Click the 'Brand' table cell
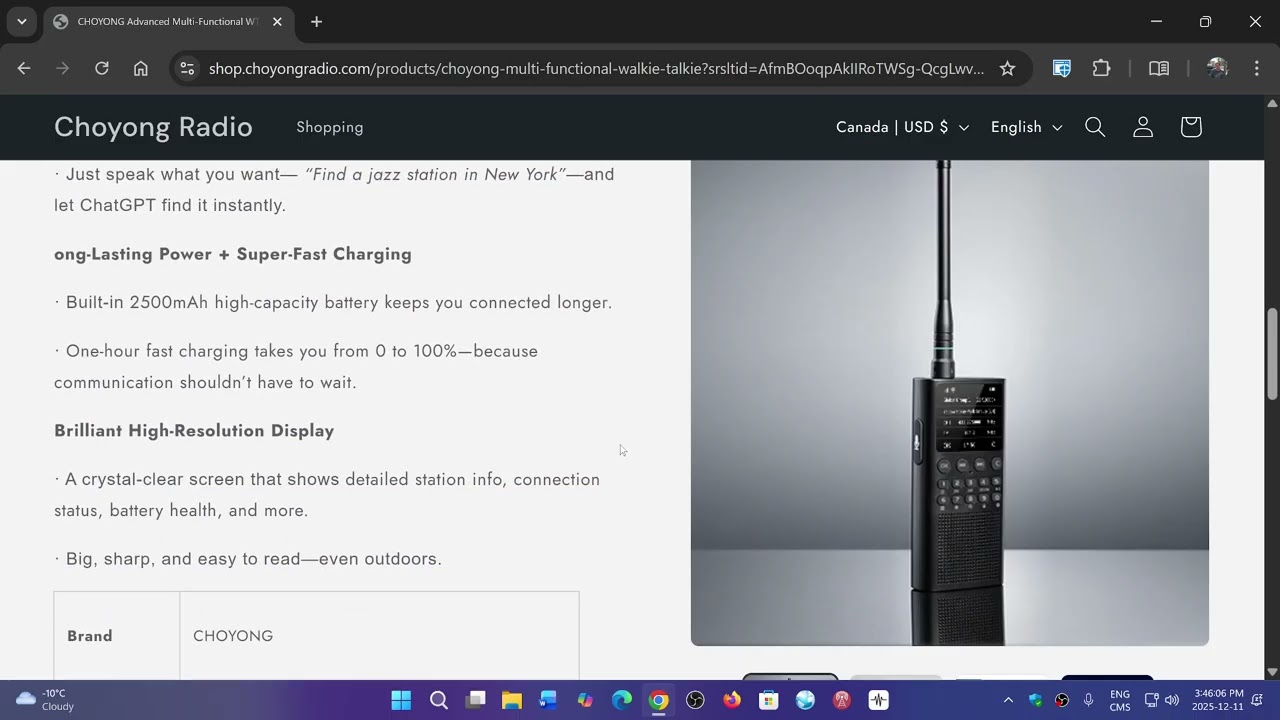1280x720 pixels. (90, 636)
